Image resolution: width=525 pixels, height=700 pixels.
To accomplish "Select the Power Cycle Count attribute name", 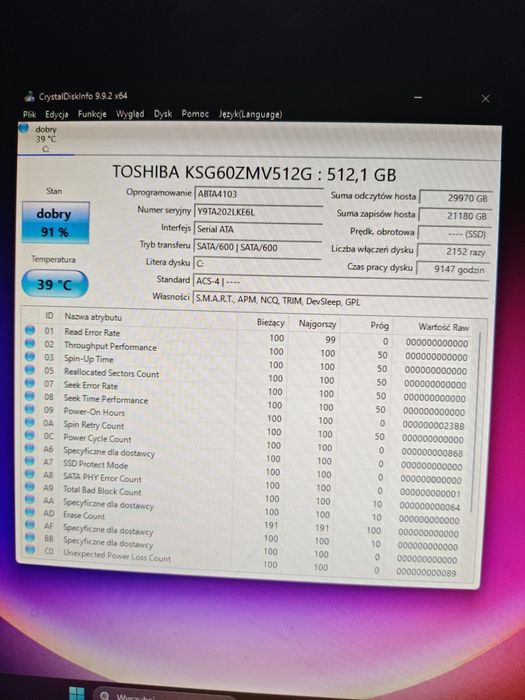I will tap(97, 438).
